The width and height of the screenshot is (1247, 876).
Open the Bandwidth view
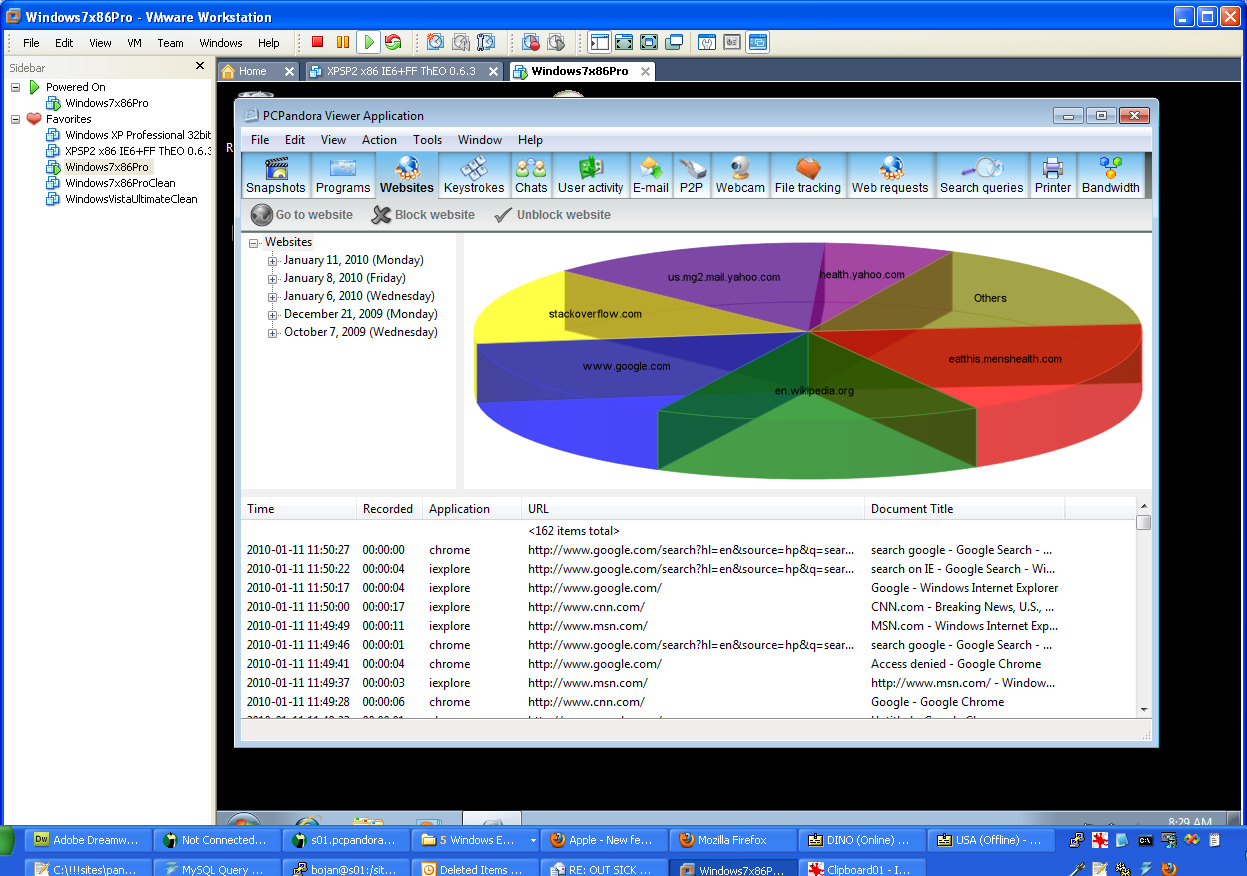[x=1110, y=175]
